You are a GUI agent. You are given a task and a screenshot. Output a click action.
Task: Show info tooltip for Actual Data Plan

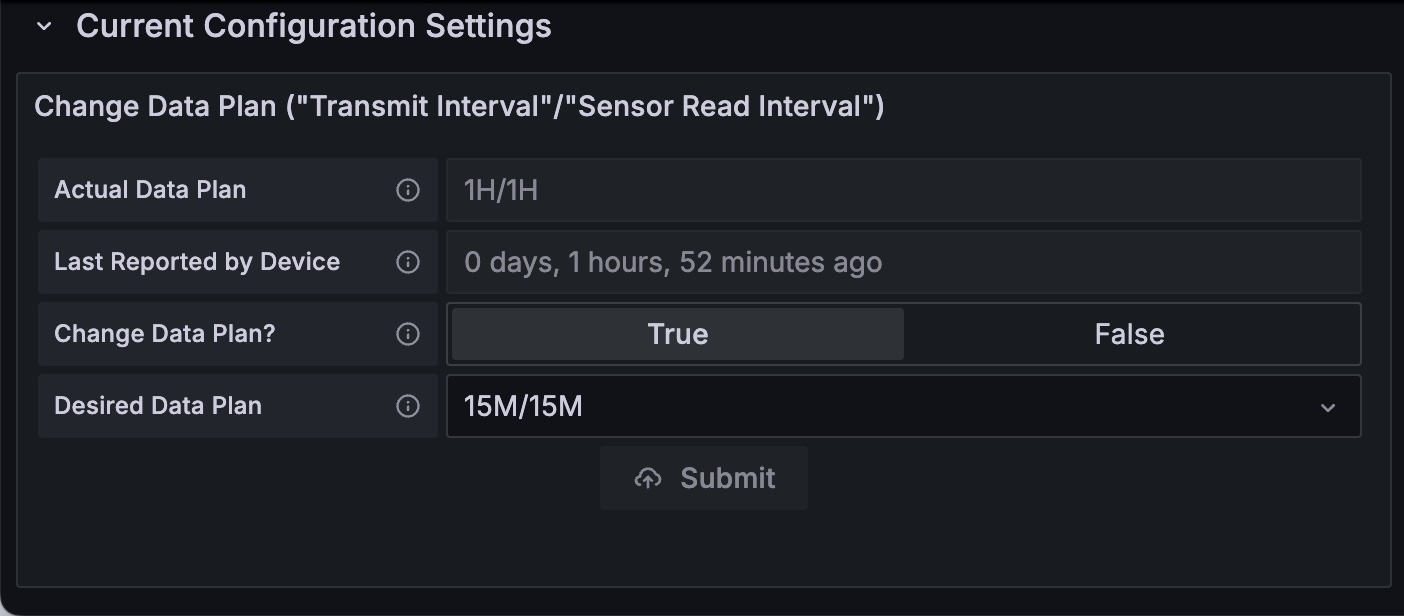click(408, 190)
